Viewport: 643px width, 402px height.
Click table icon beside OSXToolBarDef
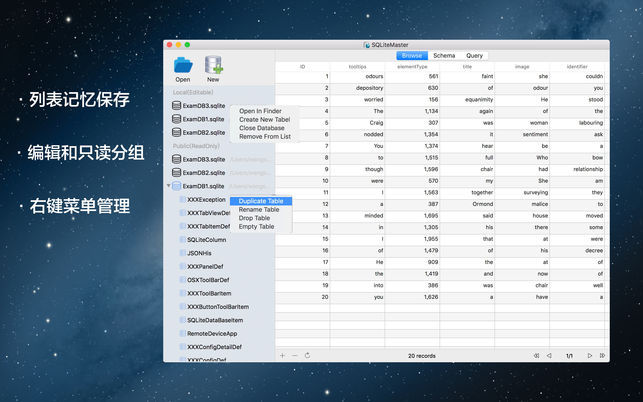coord(183,280)
